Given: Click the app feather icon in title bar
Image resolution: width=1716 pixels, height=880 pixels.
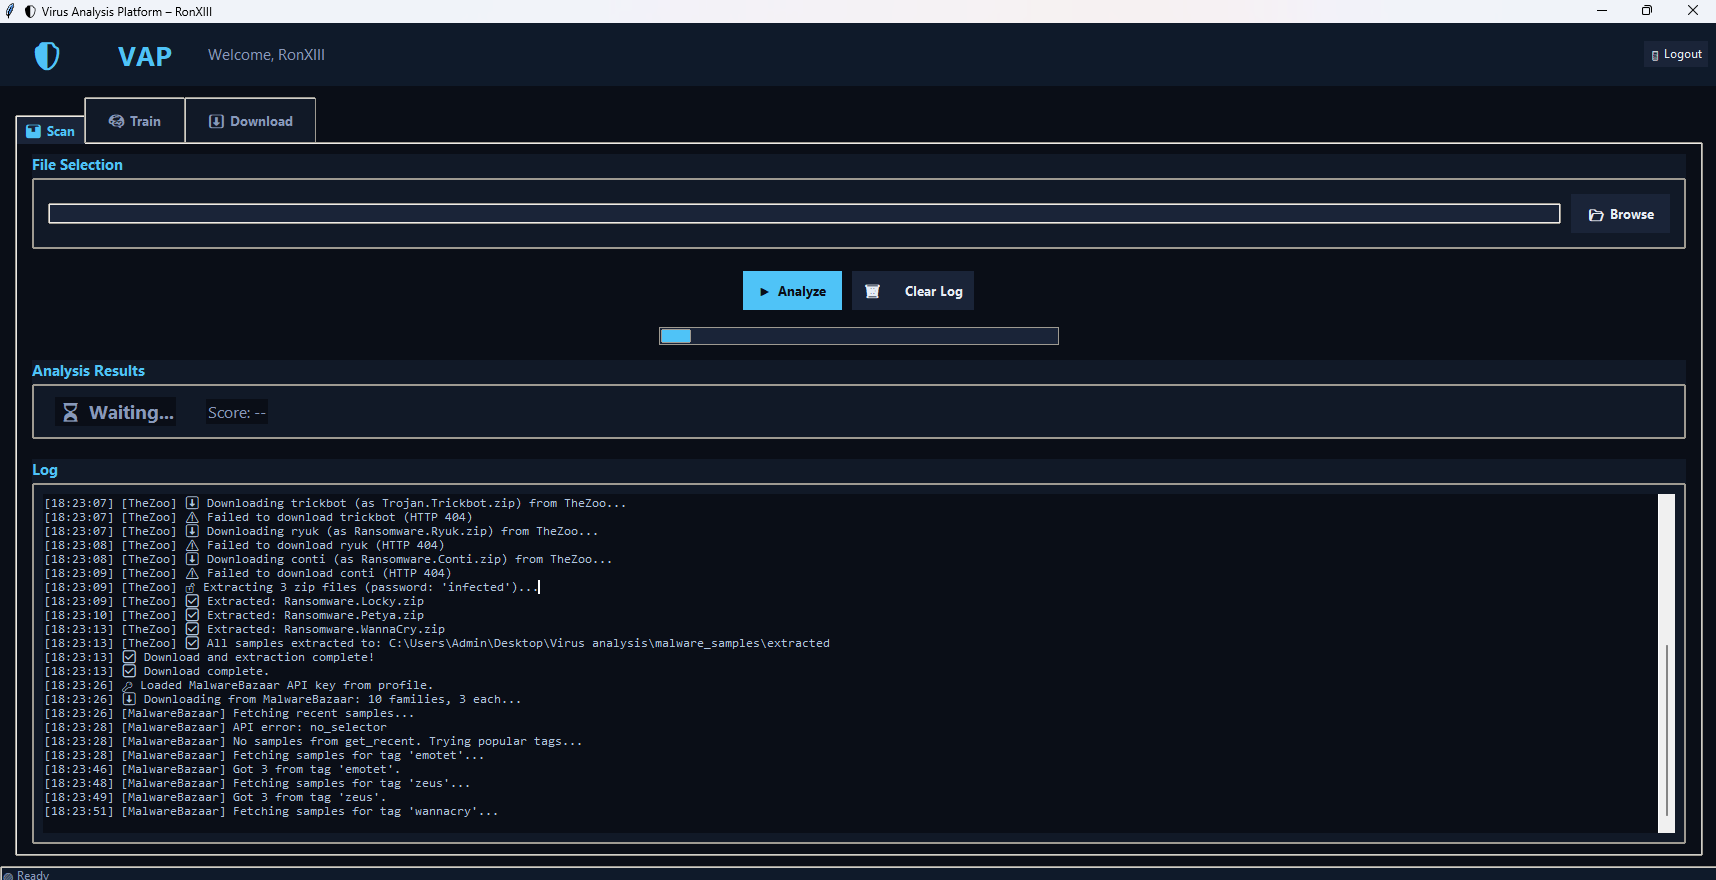Looking at the screenshot, I should point(10,11).
